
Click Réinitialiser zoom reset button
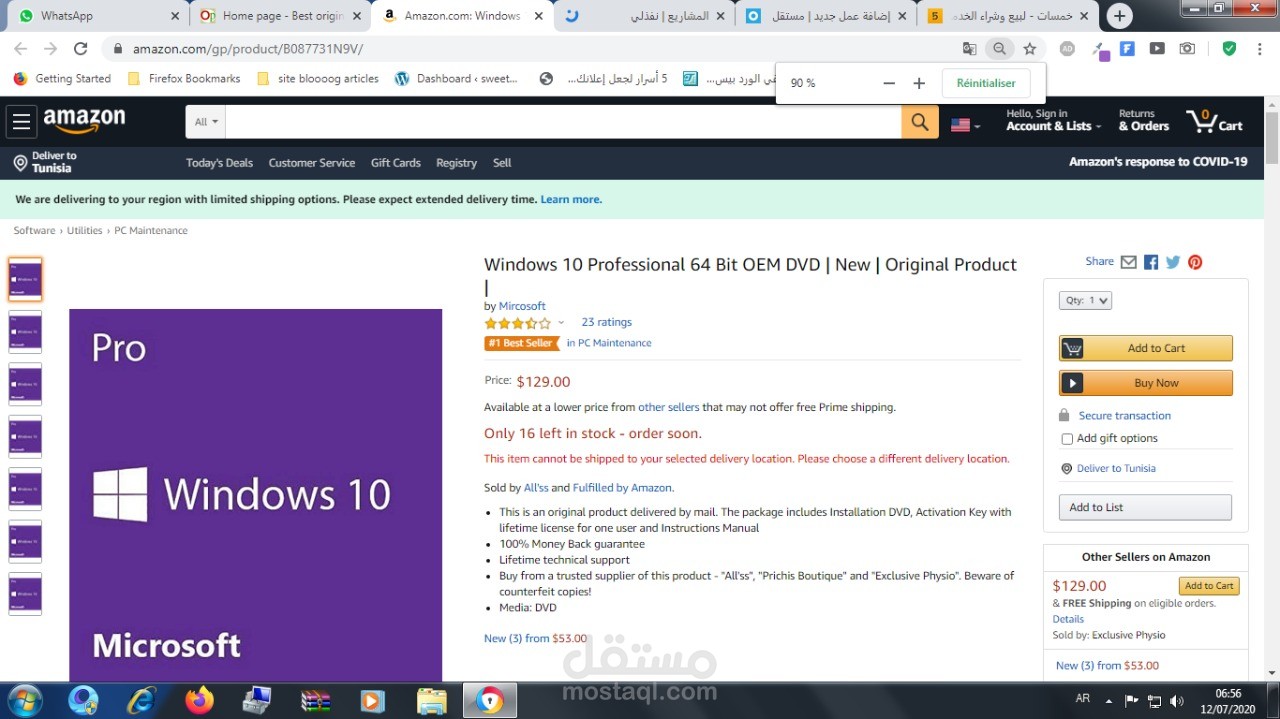click(986, 83)
